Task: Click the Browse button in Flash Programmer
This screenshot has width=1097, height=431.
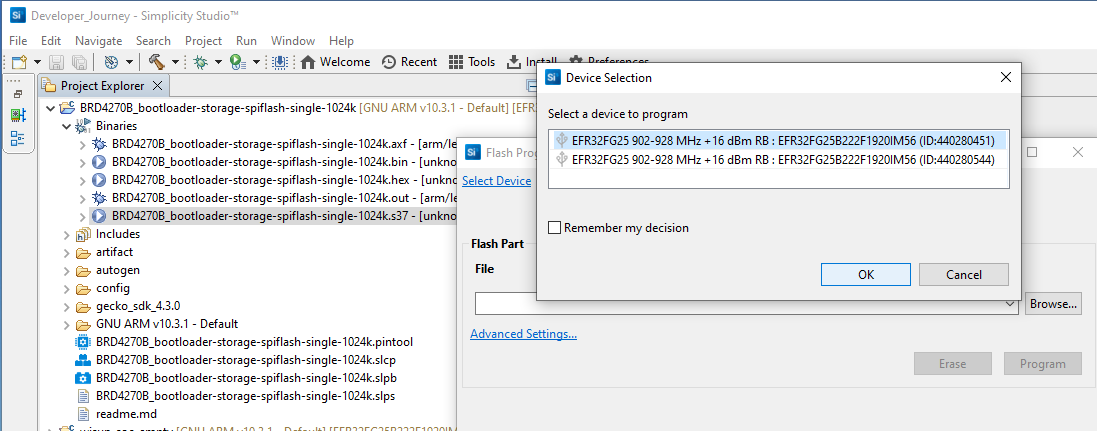Action: [x=1054, y=304]
